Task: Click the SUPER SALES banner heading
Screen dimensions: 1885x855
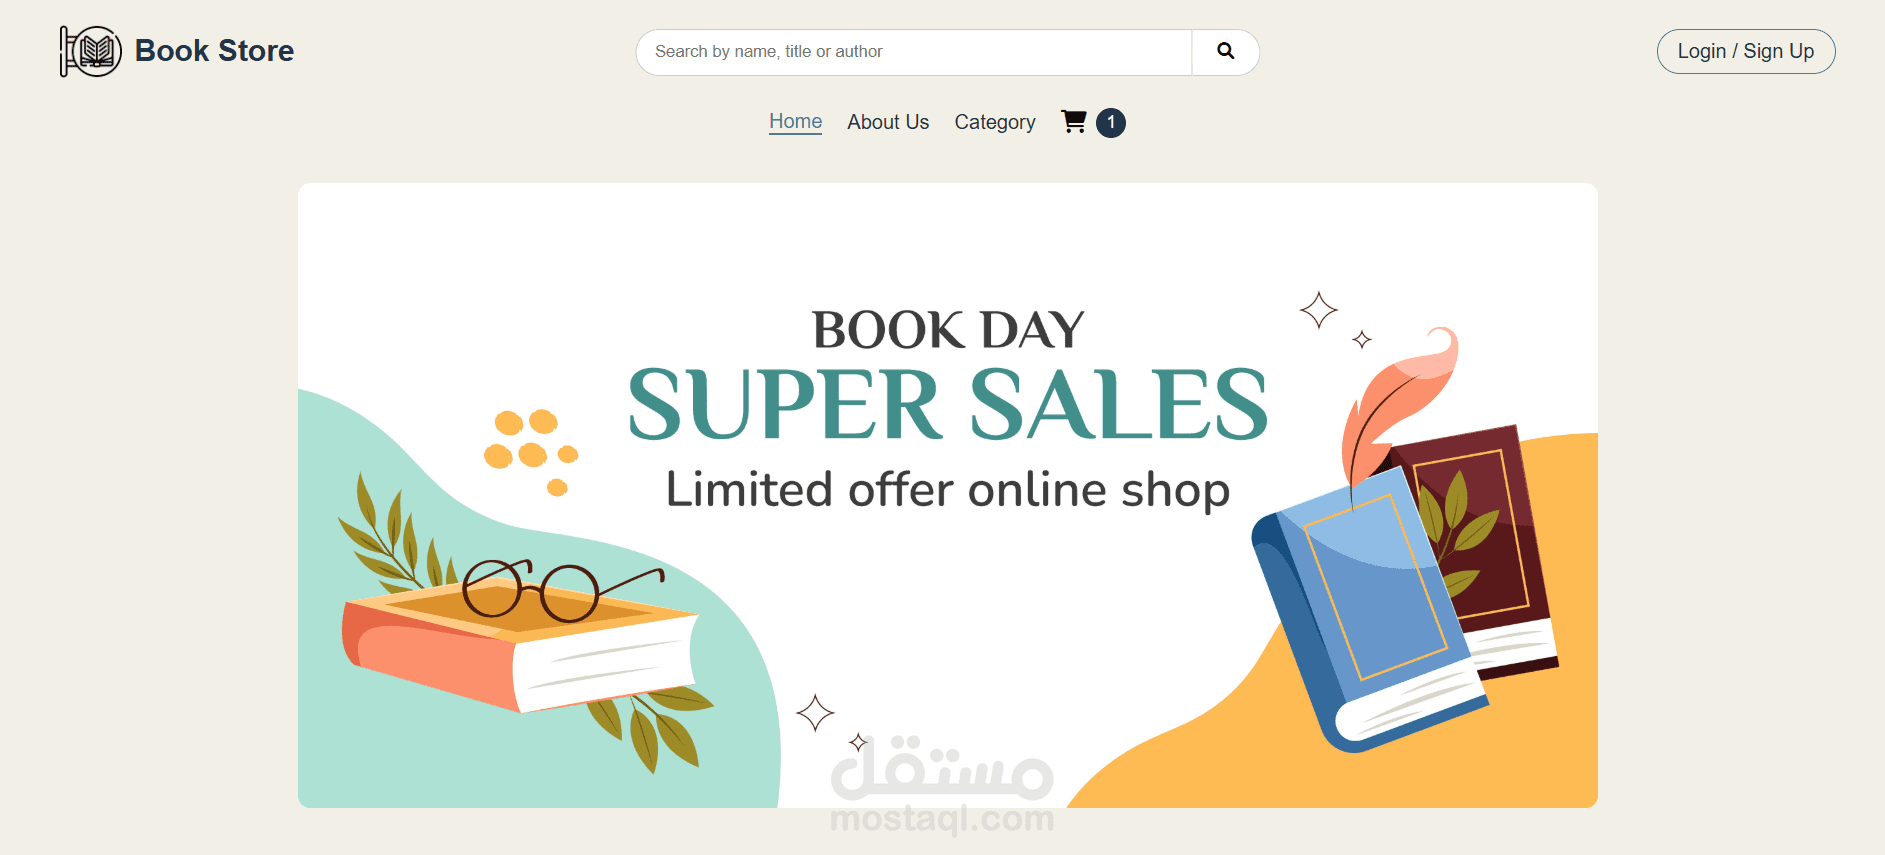Action: 948,404
